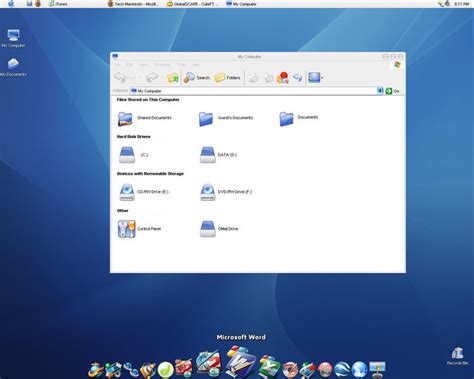Viewport: 474px width, 379px height.
Task: Click the pink dome dock icon
Action: click(x=325, y=369)
